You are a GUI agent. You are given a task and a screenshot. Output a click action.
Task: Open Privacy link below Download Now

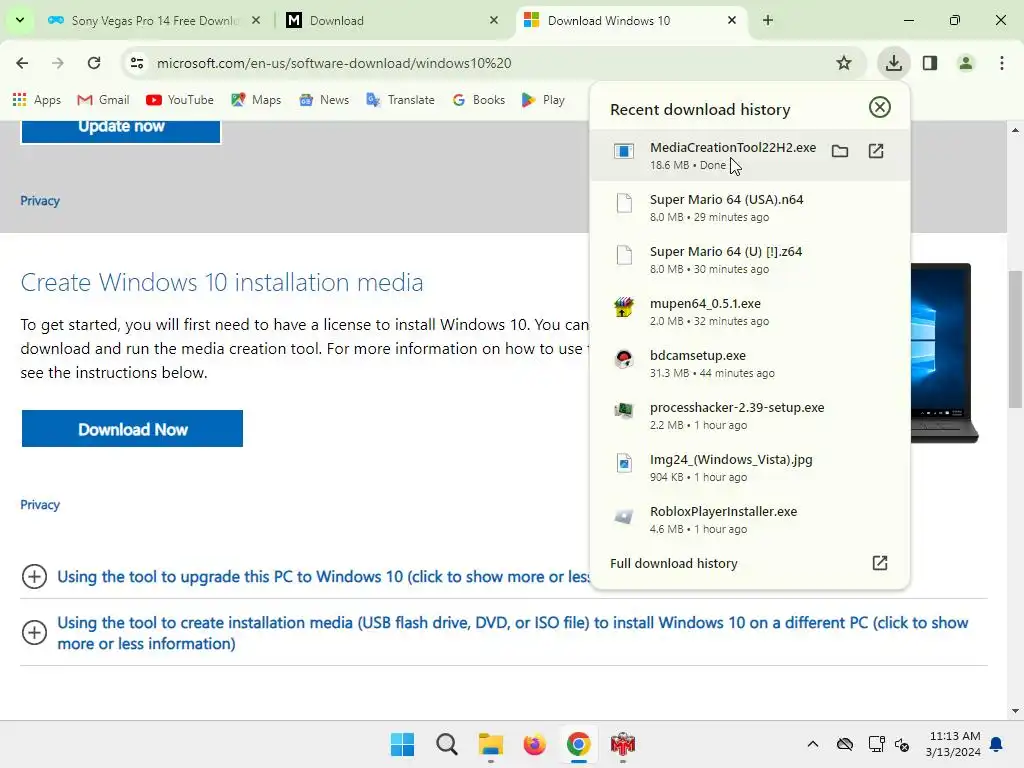[40, 505]
